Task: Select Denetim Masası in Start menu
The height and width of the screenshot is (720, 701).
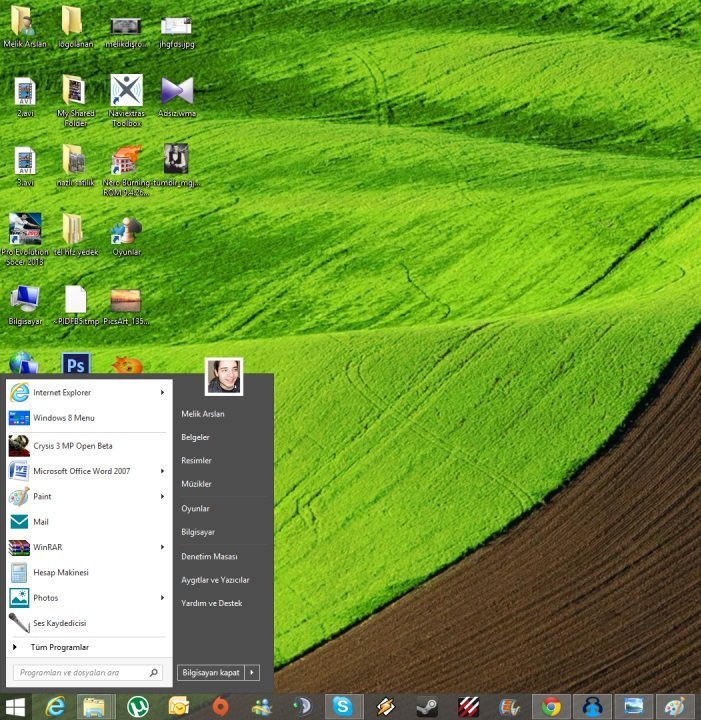Action: pos(209,556)
